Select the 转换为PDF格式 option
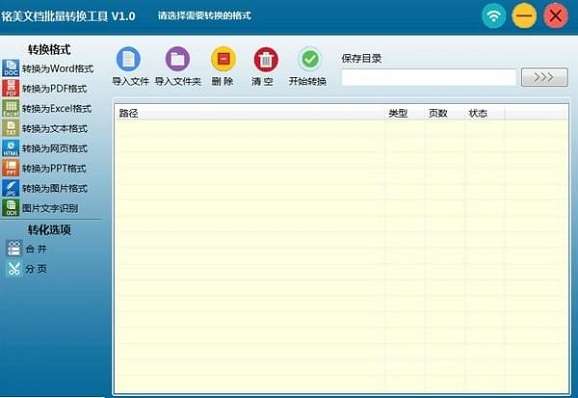The height and width of the screenshot is (398, 578). [45, 88]
